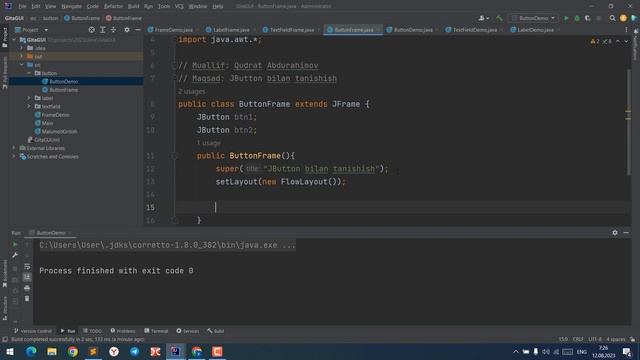Screen dimensions: 640x360
Task: Open File Explorer from taskbar
Action: pyautogui.click(x=52, y=351)
